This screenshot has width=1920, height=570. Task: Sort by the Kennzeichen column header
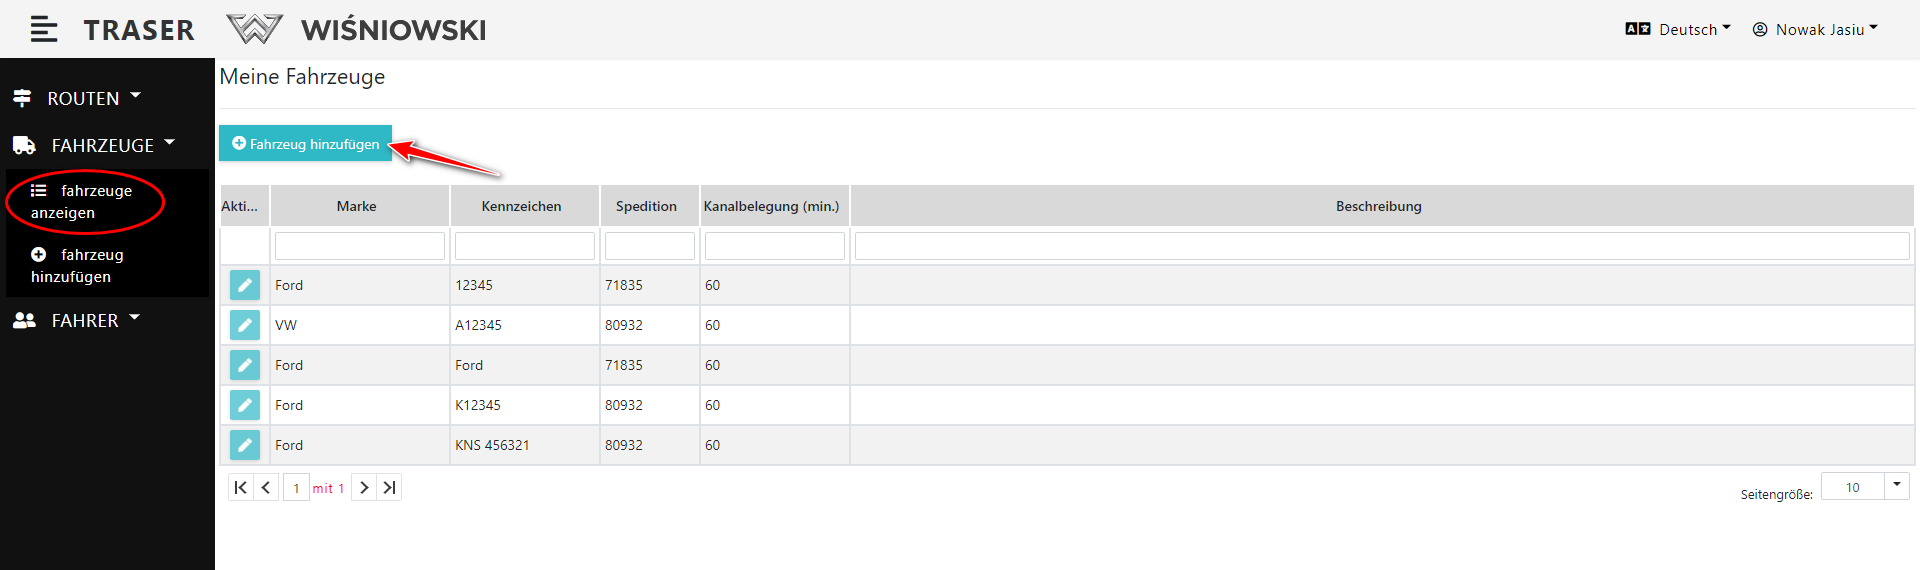(x=521, y=206)
